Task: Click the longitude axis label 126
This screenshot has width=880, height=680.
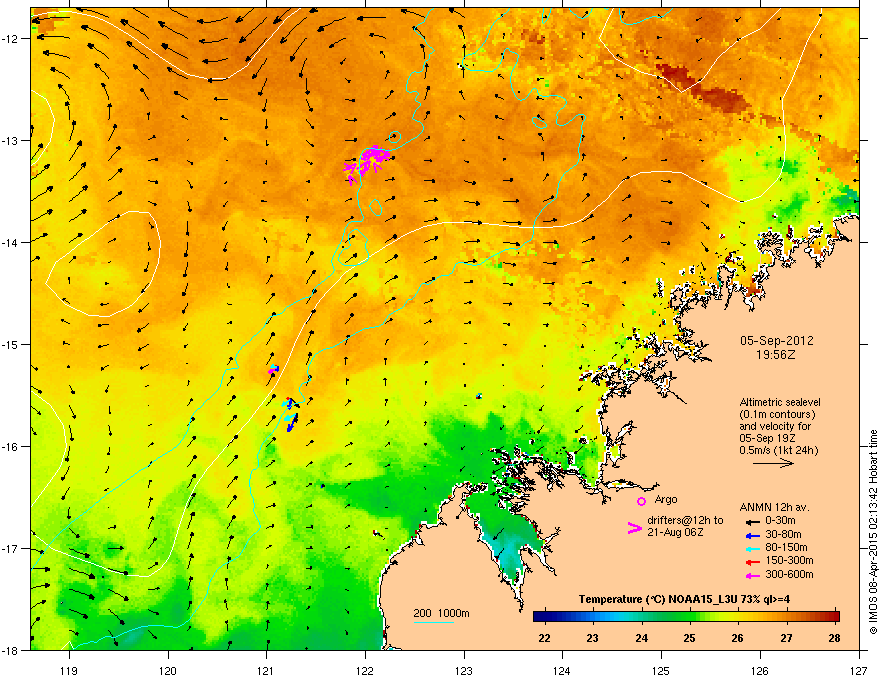Action: coord(760,670)
